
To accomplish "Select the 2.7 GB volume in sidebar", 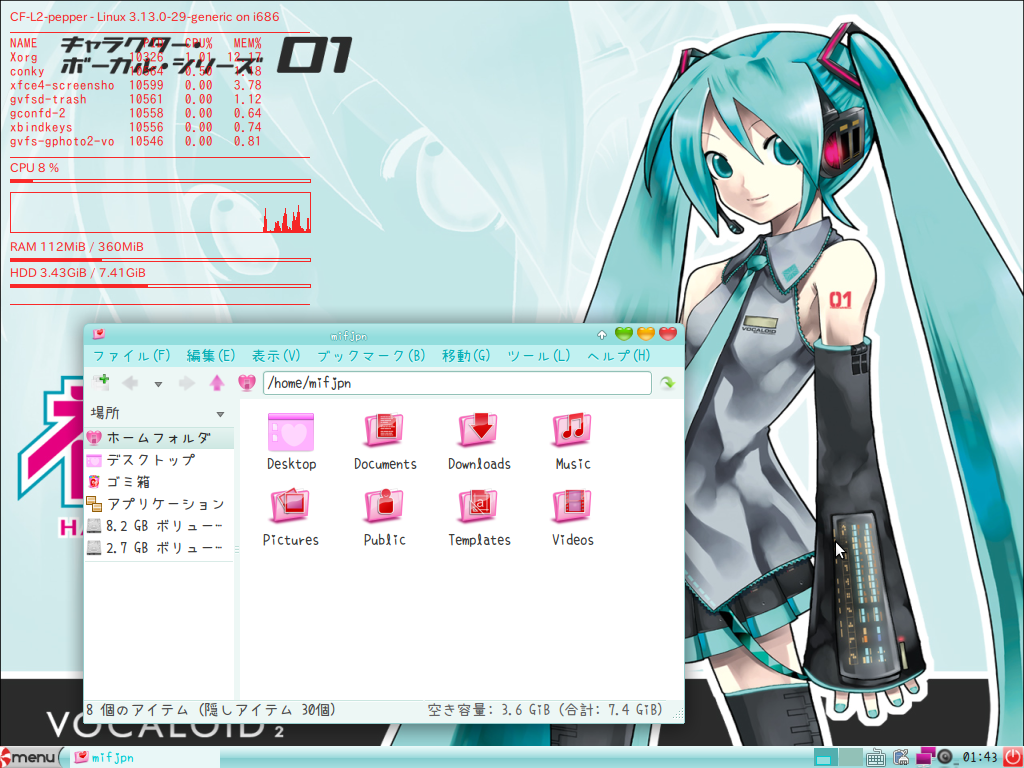I will click(x=159, y=548).
